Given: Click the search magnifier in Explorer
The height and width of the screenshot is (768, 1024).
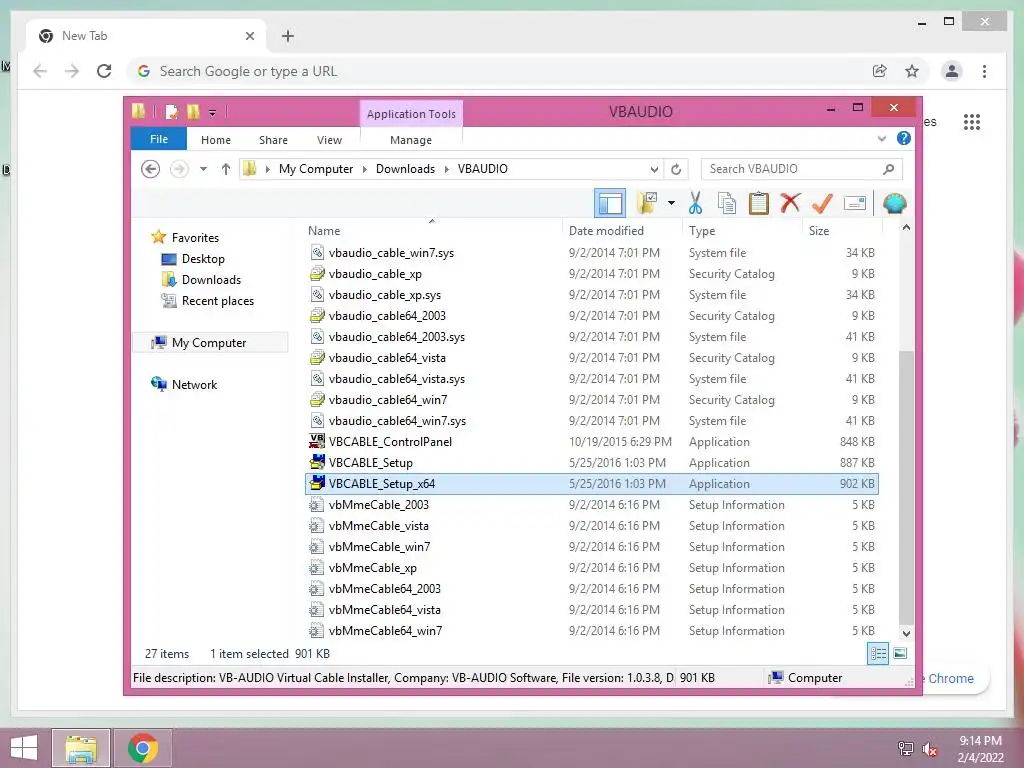Looking at the screenshot, I should point(888,169).
